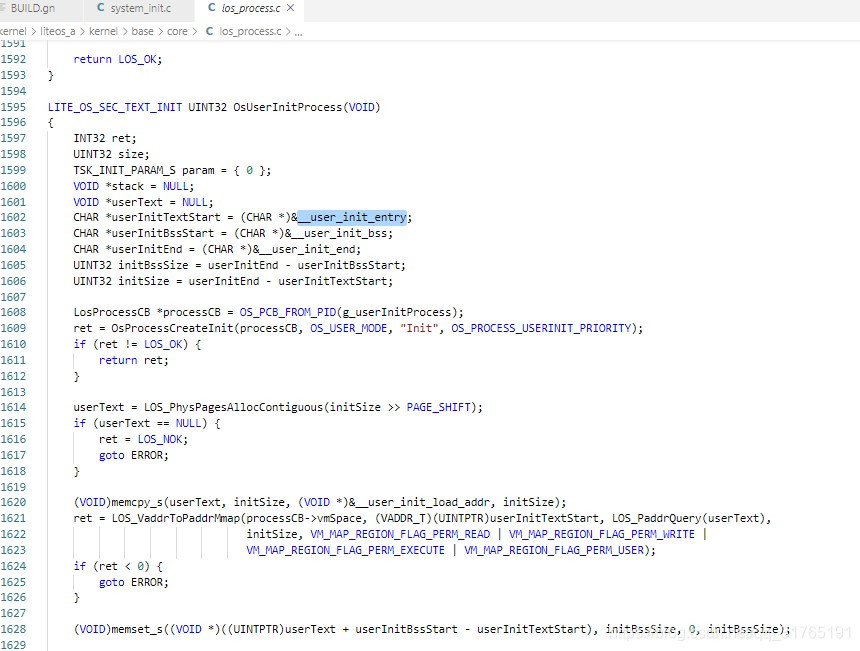Click goto ERROR on line 1625

(134, 582)
